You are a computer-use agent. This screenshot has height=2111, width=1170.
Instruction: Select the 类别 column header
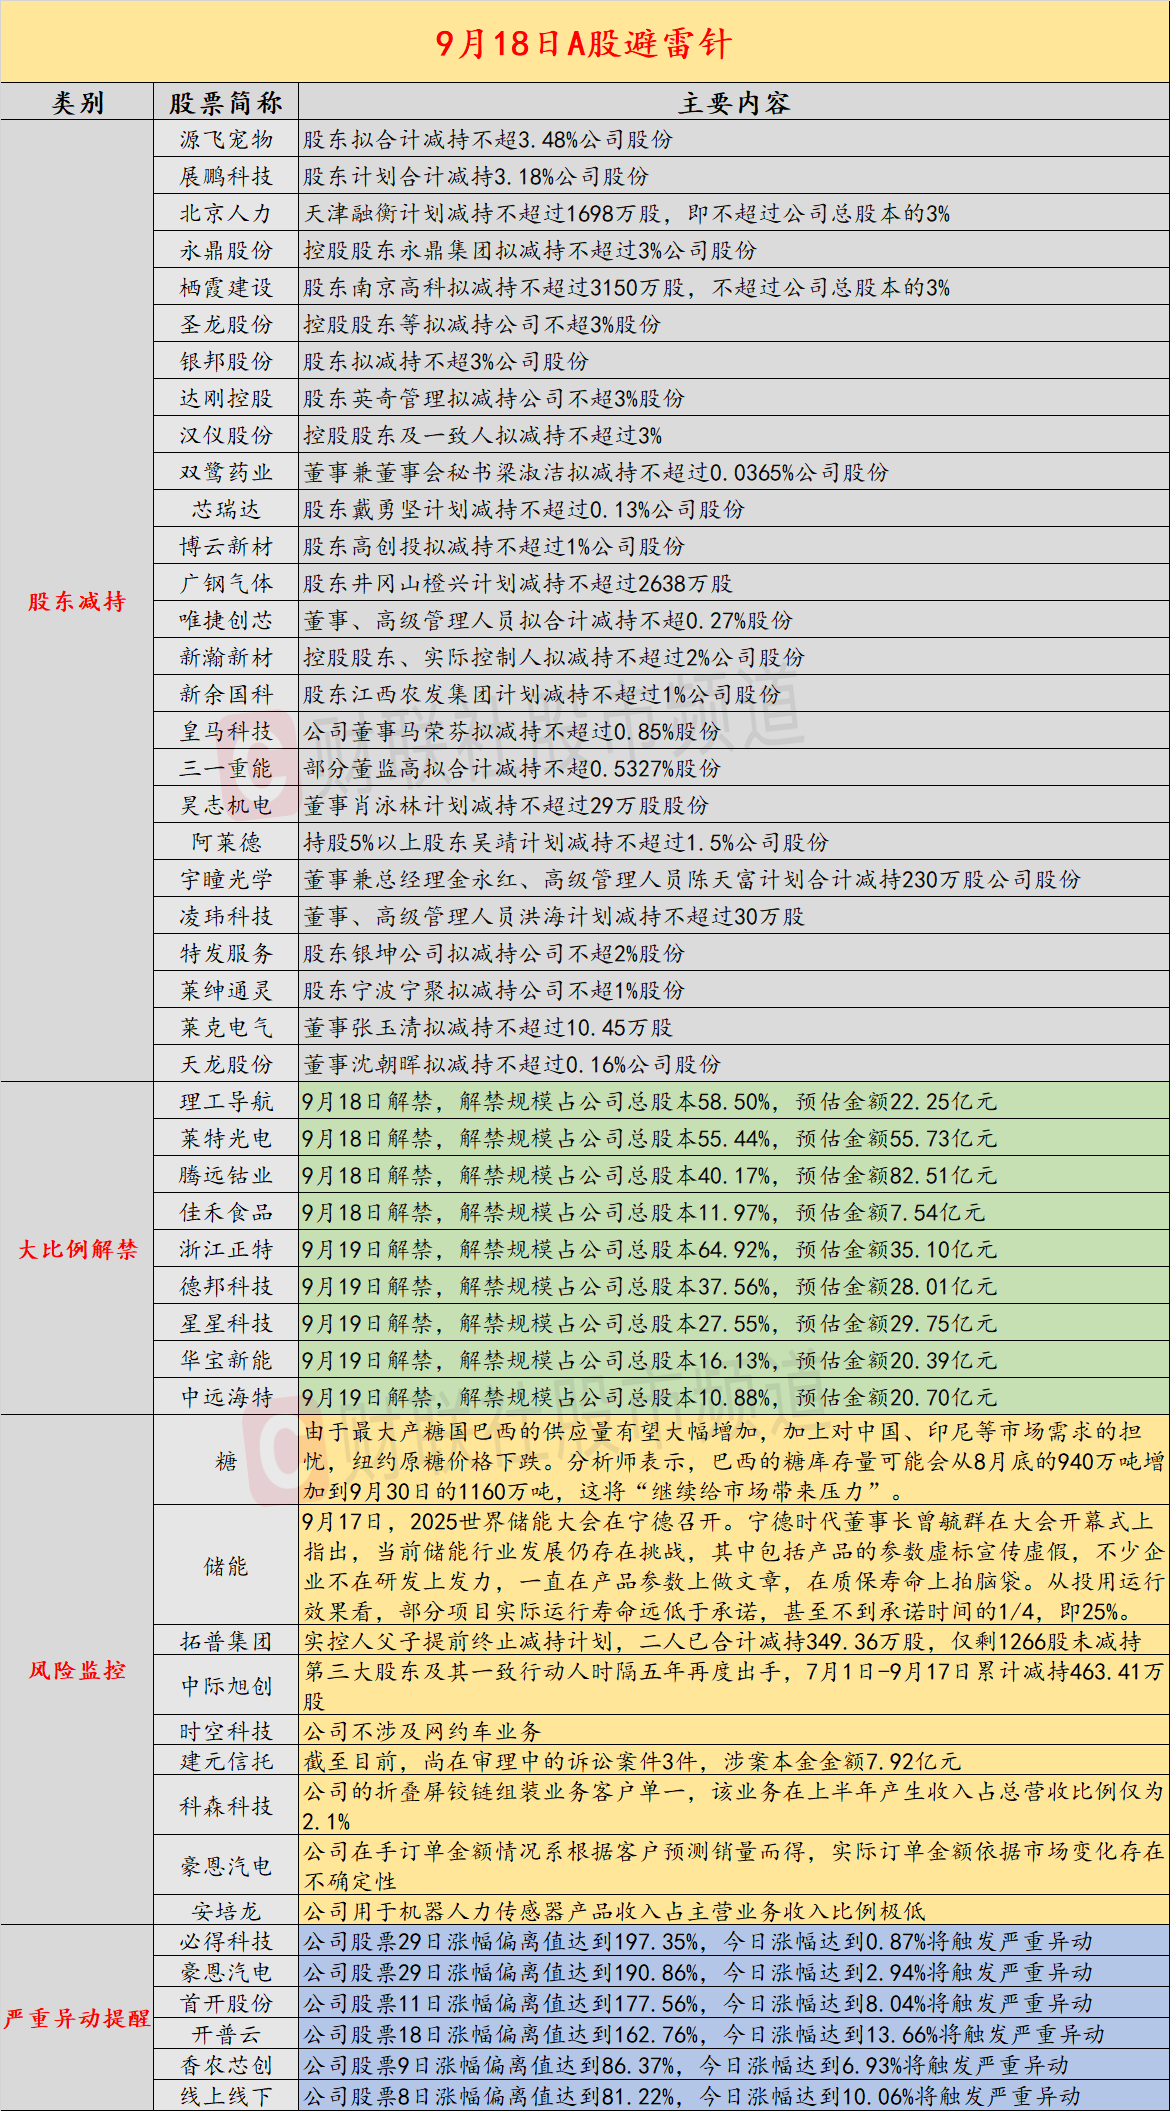click(x=77, y=102)
